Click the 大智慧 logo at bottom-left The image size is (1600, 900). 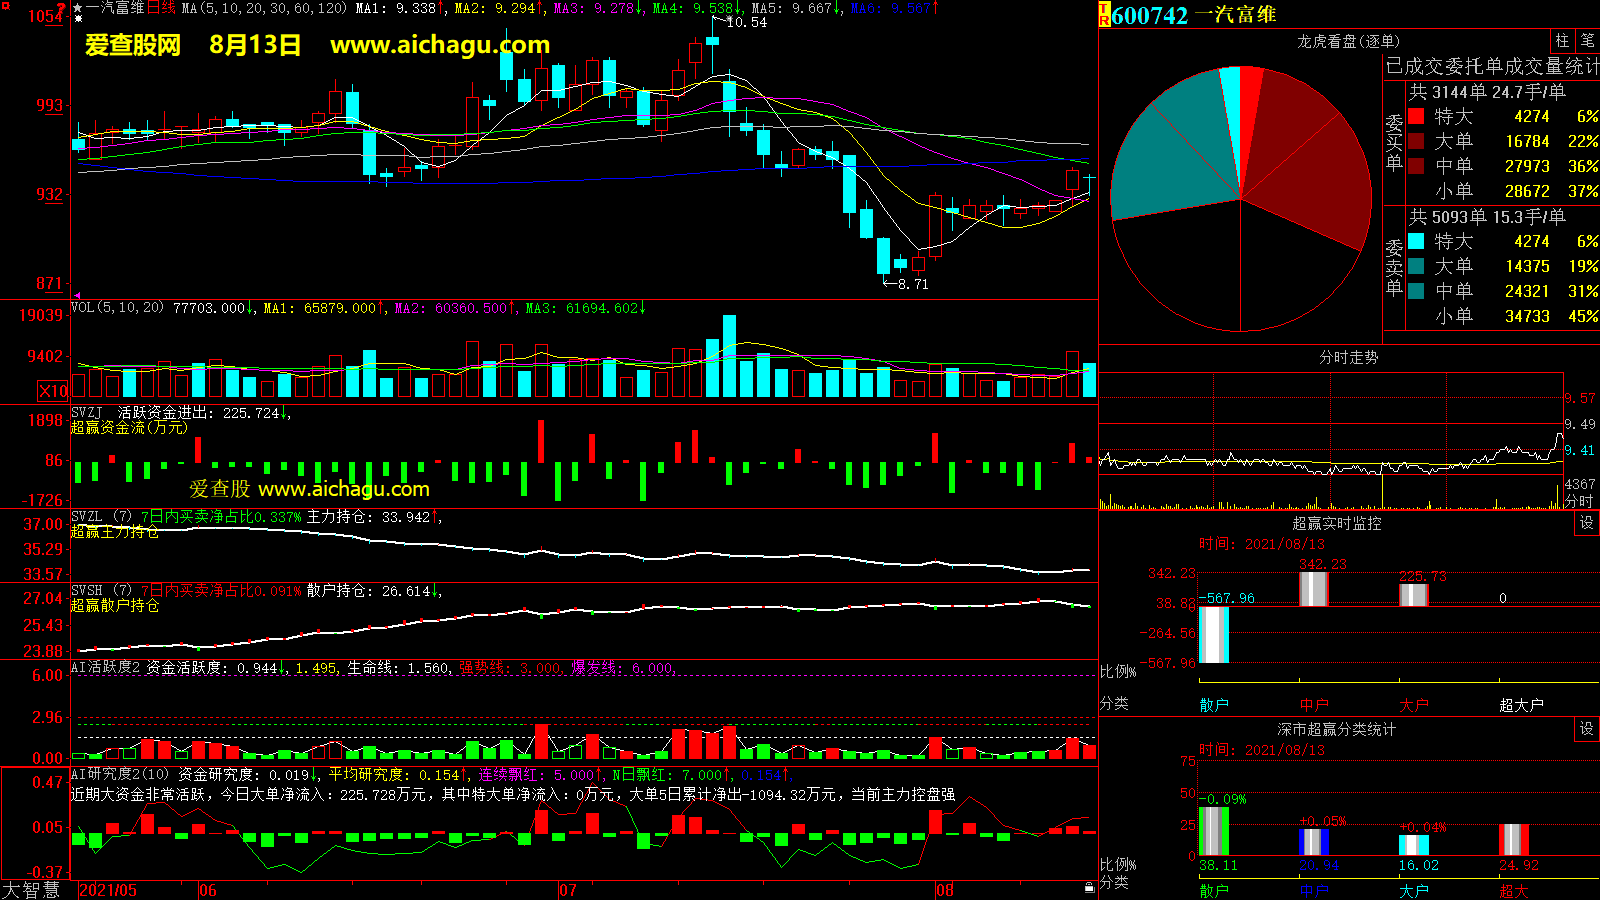point(31,890)
